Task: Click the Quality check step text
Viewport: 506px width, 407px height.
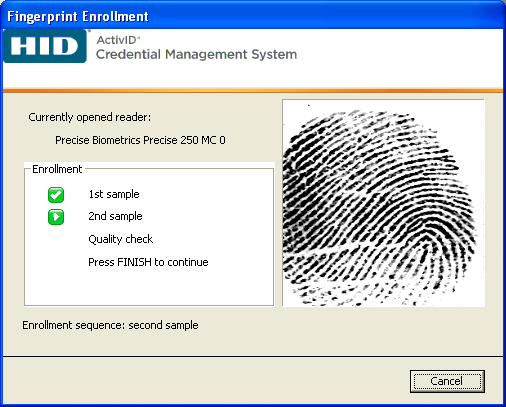Action: [121, 239]
